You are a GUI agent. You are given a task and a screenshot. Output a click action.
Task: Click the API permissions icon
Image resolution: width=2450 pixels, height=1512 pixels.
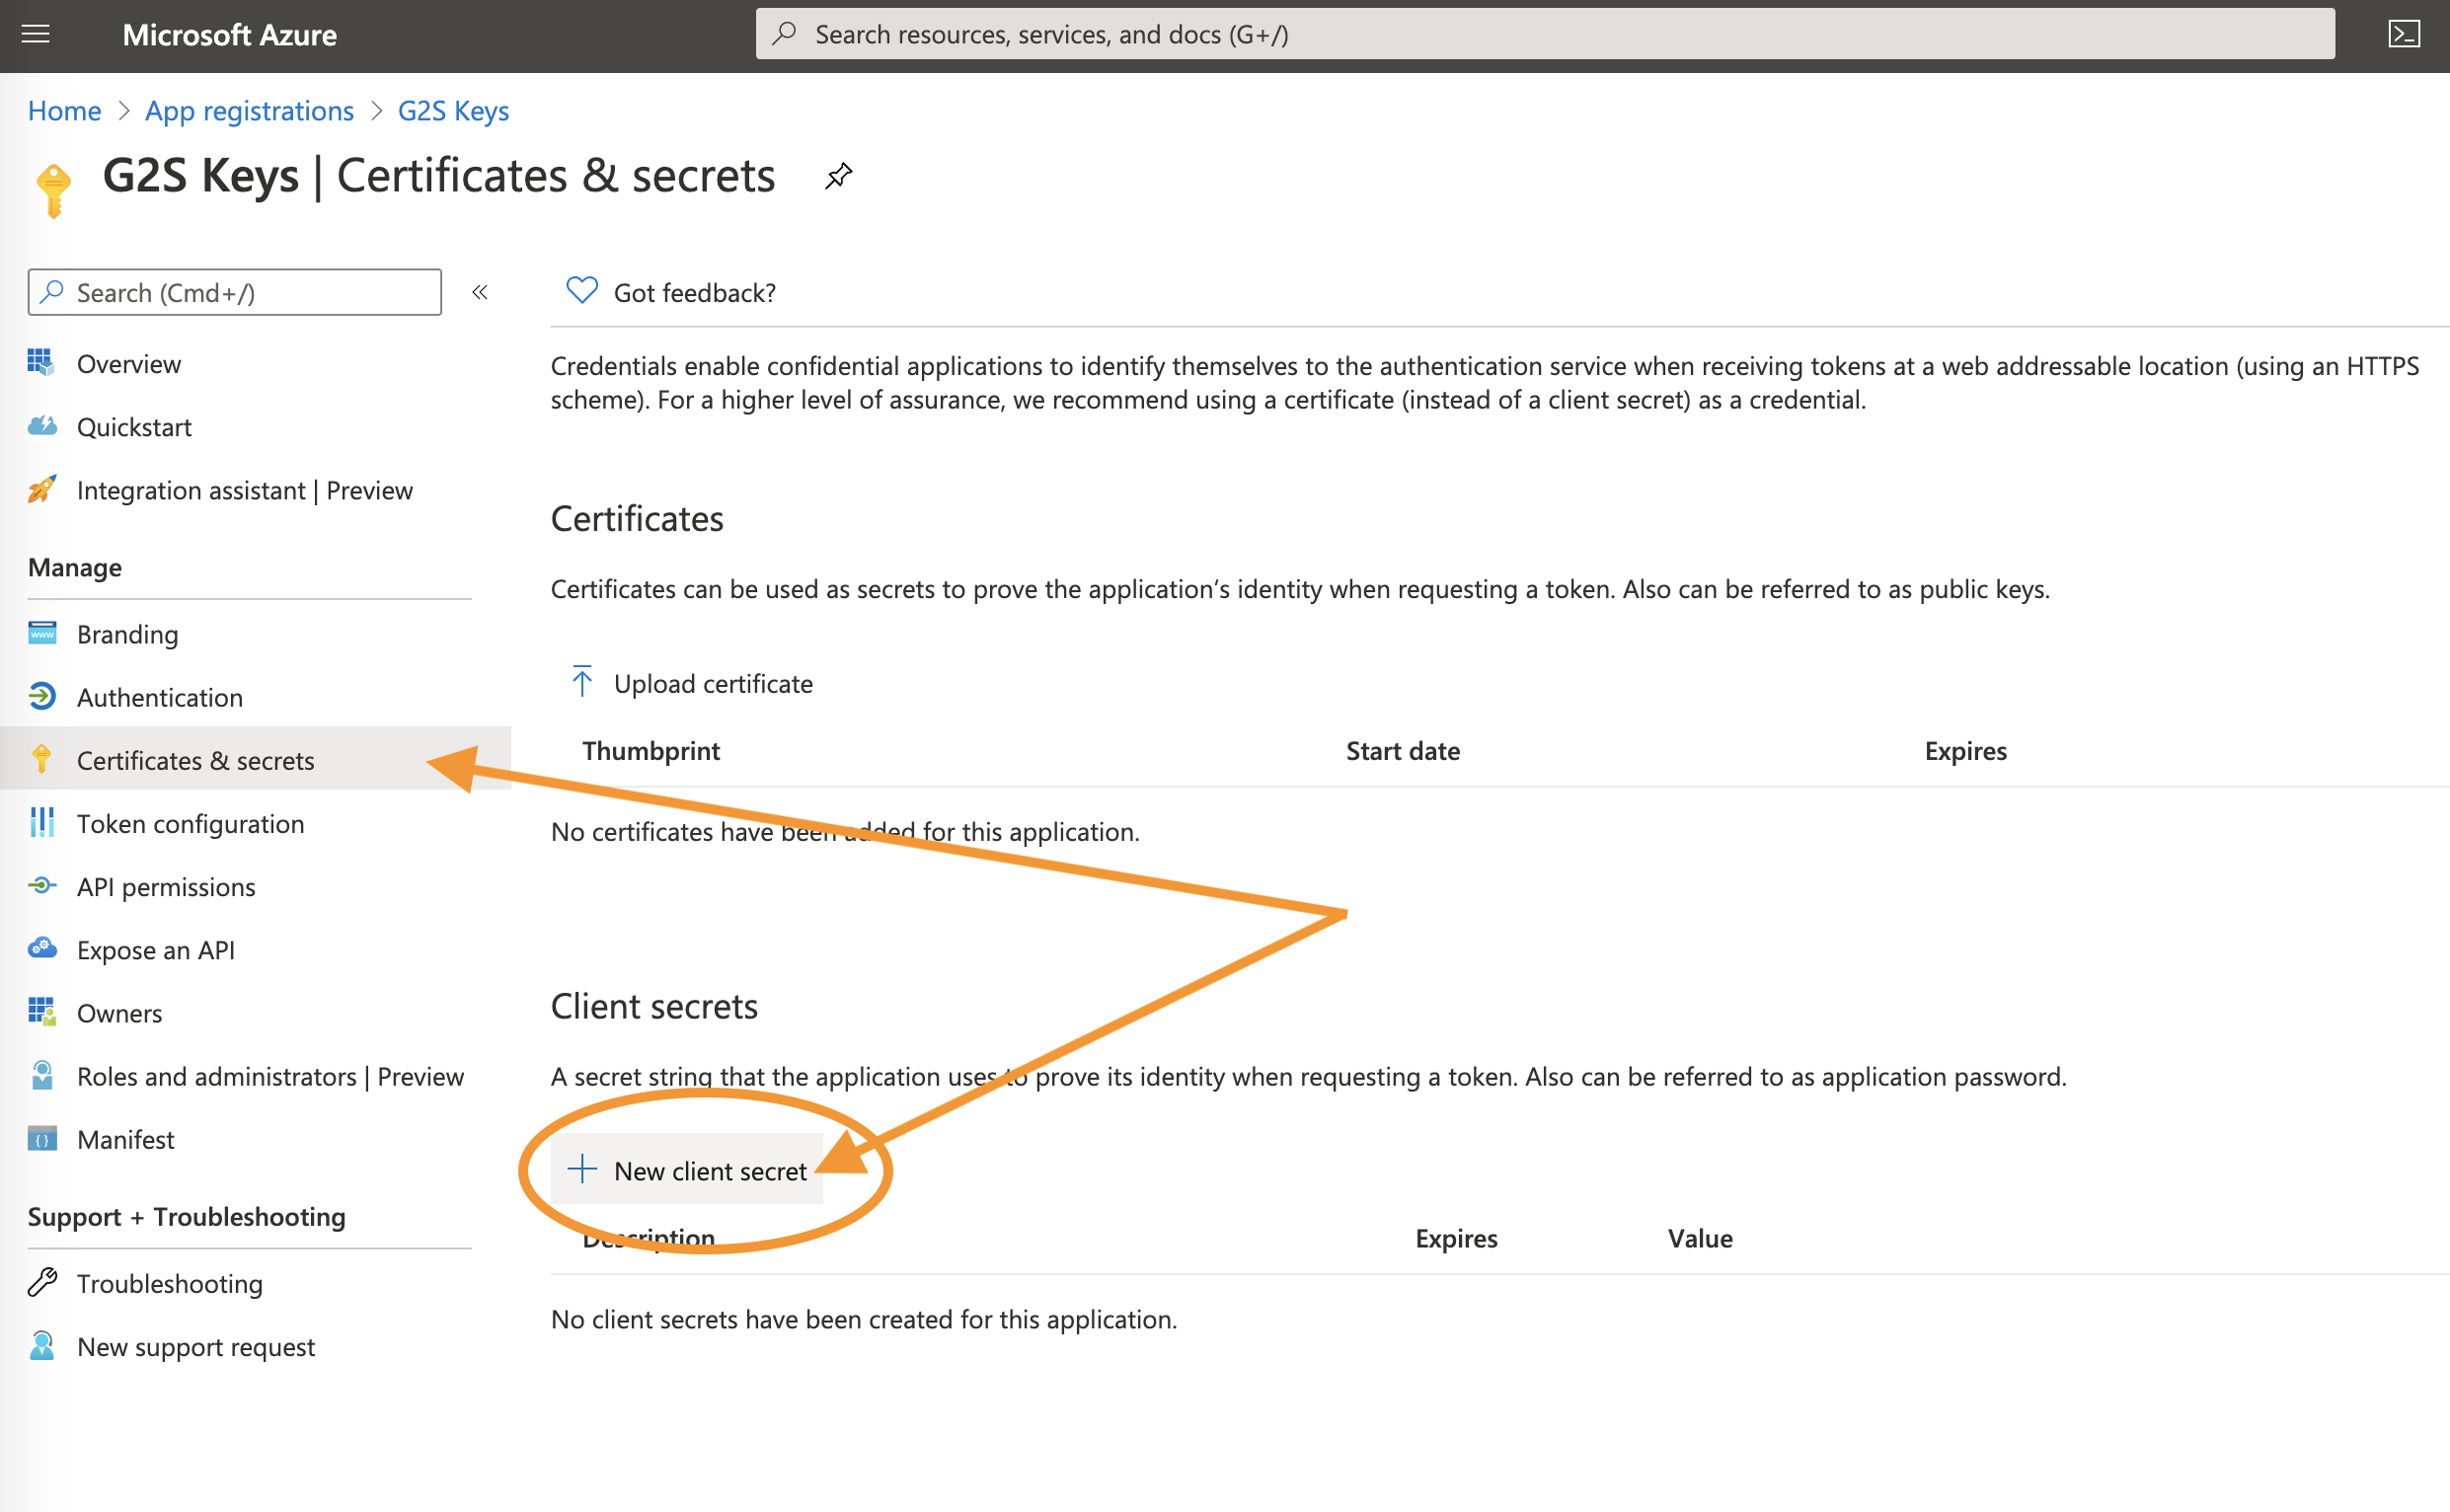[x=42, y=886]
